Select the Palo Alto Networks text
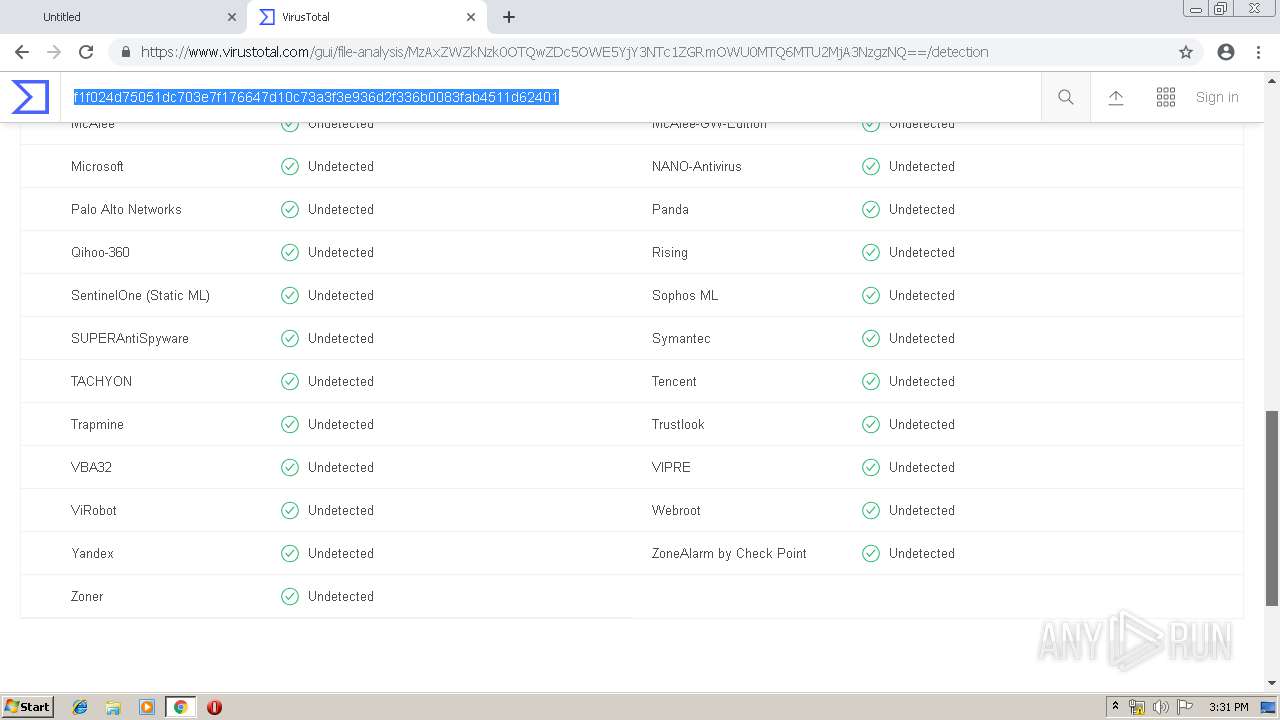1280x720 pixels. (126, 209)
